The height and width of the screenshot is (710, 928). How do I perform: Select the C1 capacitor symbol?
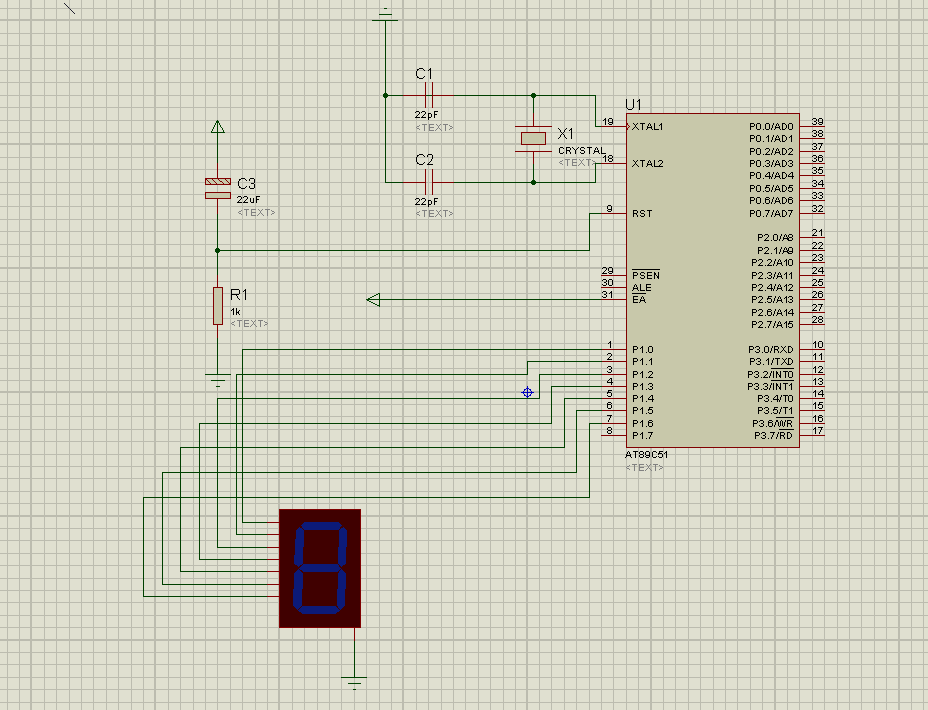(429, 95)
